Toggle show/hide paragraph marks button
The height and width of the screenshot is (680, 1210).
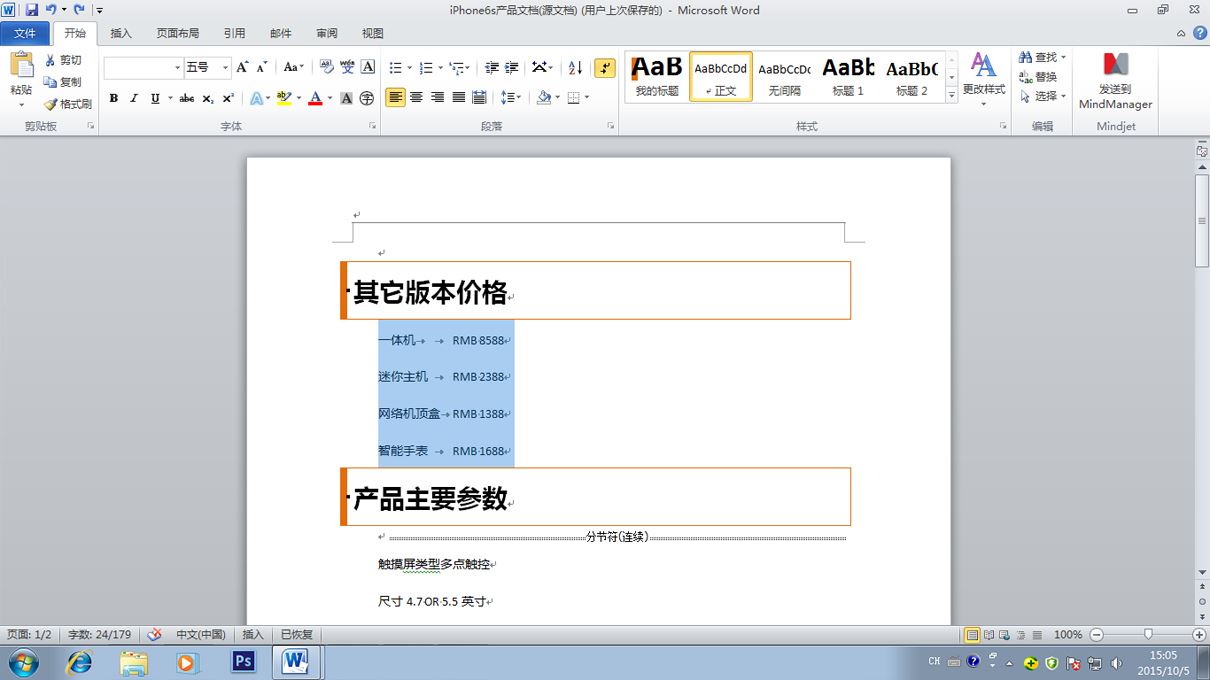click(605, 67)
